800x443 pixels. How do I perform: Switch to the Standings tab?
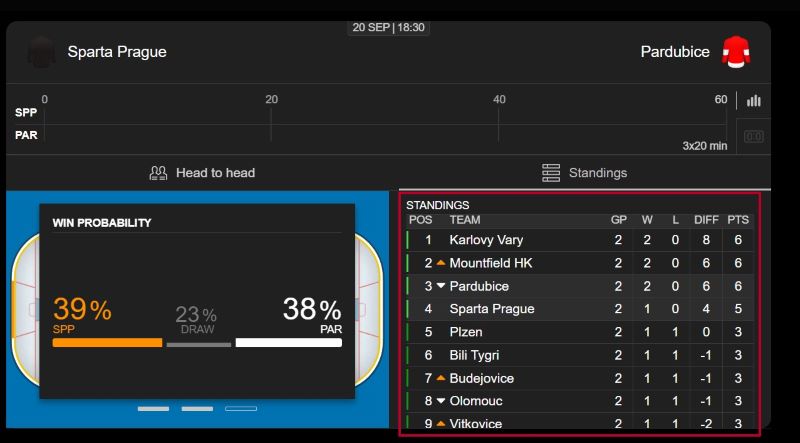[x=586, y=173]
